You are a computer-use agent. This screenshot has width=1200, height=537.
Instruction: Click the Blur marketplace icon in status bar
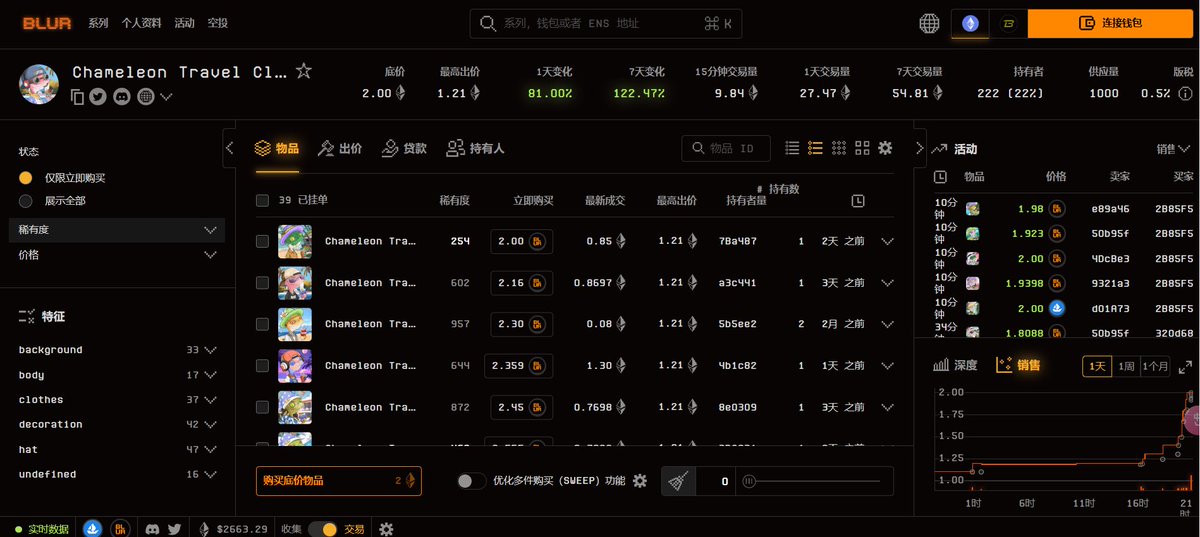(120, 529)
